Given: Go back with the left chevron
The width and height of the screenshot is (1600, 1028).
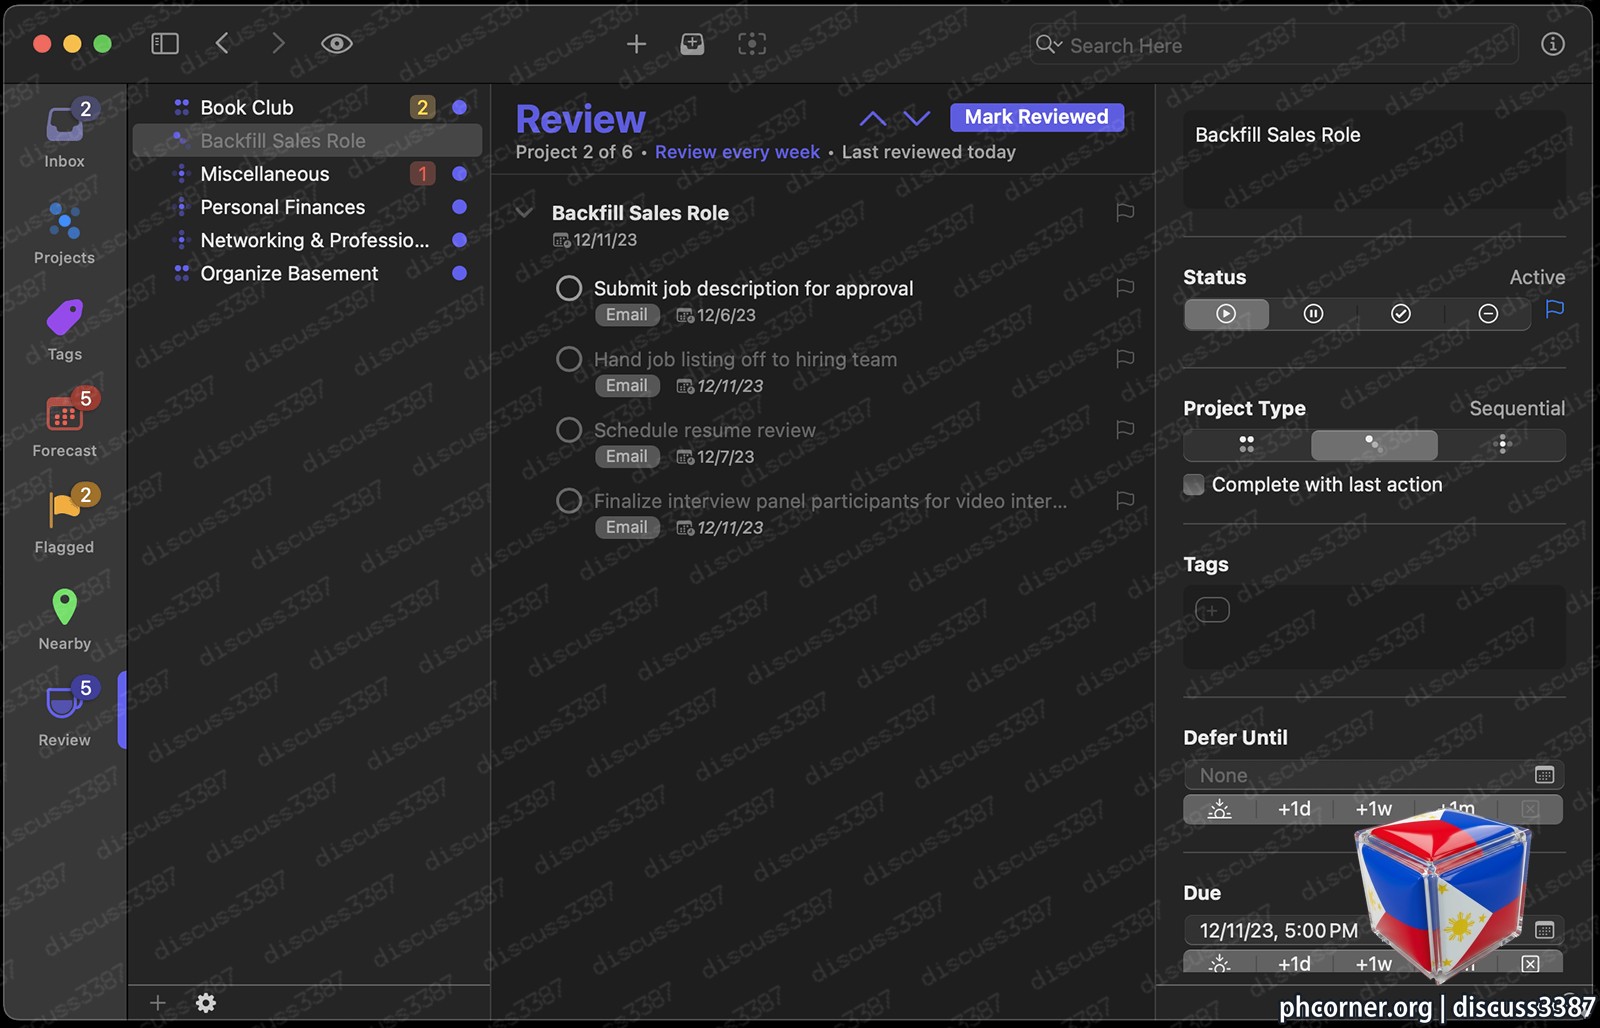Looking at the screenshot, I should click(x=222, y=43).
